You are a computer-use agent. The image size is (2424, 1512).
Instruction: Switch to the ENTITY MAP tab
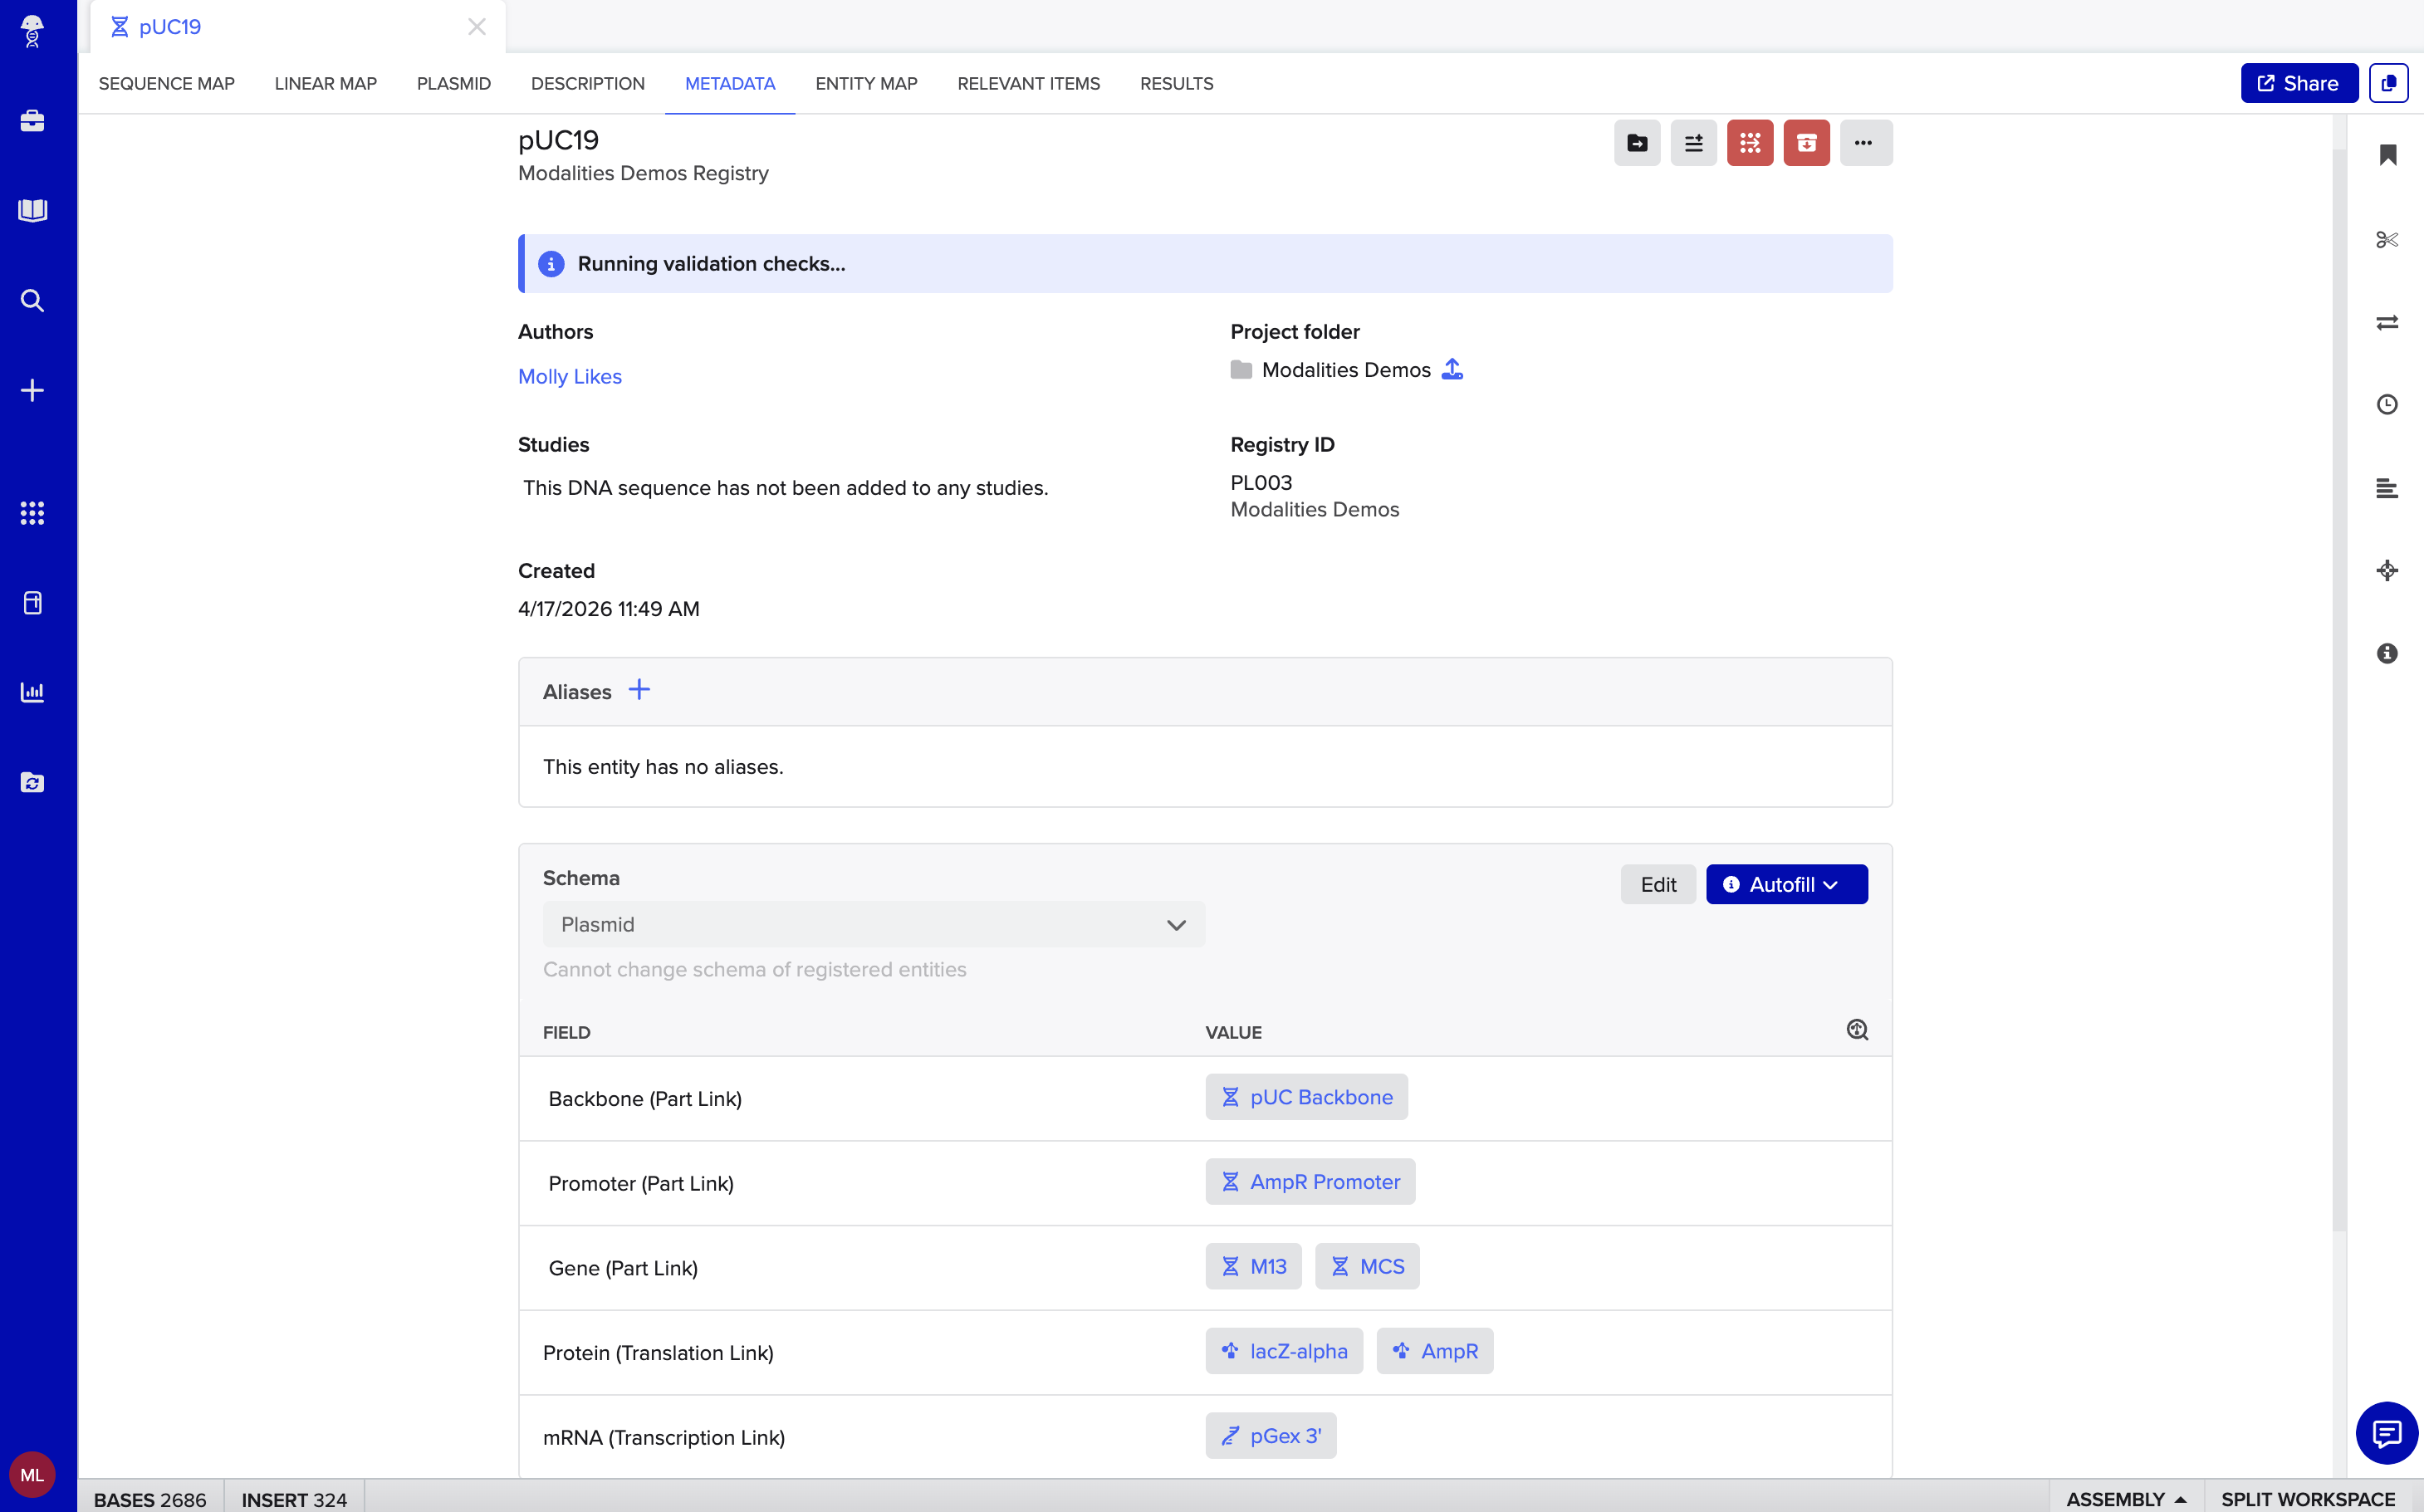[866, 84]
